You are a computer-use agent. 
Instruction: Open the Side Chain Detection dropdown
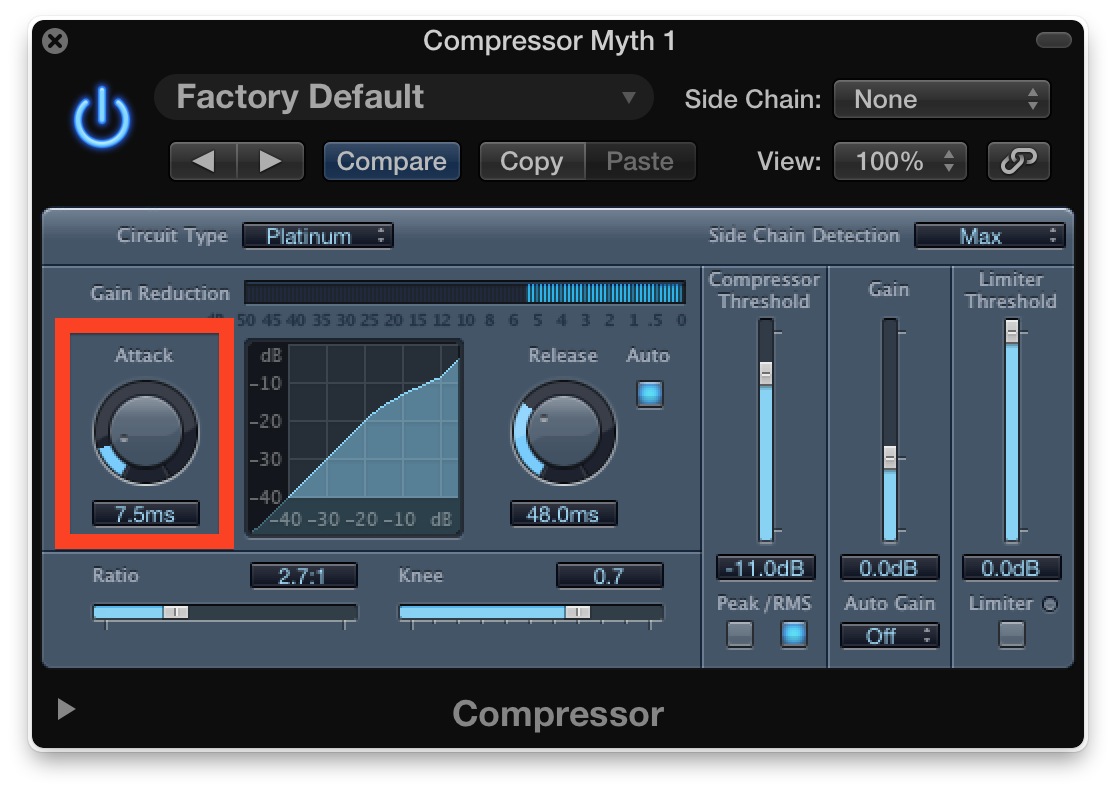point(989,236)
